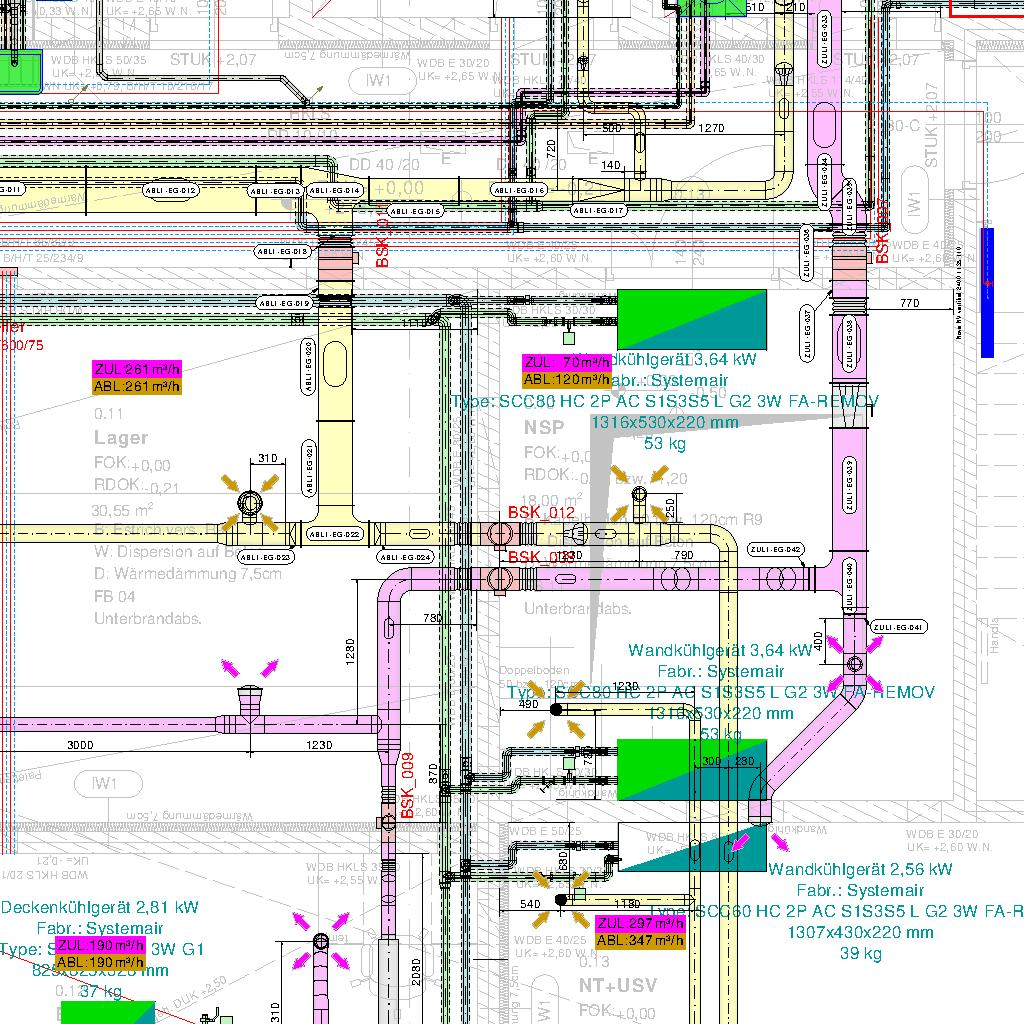The width and height of the screenshot is (1024, 1024).
Task: Pick the magenta ZUL 70 m³/h tag
Action: click(x=566, y=362)
